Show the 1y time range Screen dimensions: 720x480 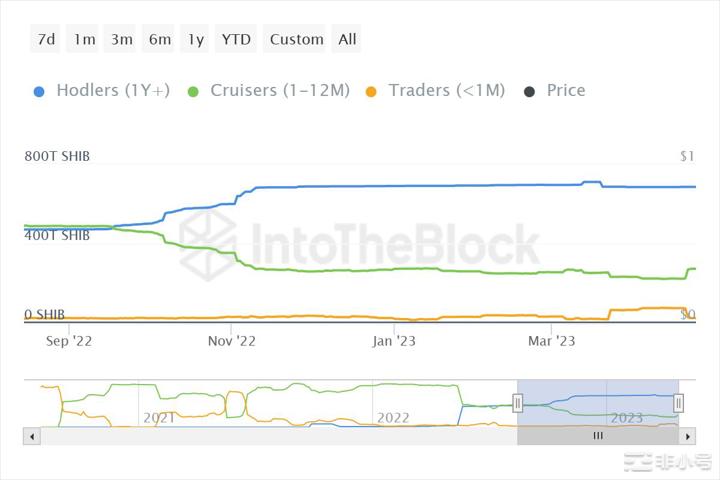point(196,39)
